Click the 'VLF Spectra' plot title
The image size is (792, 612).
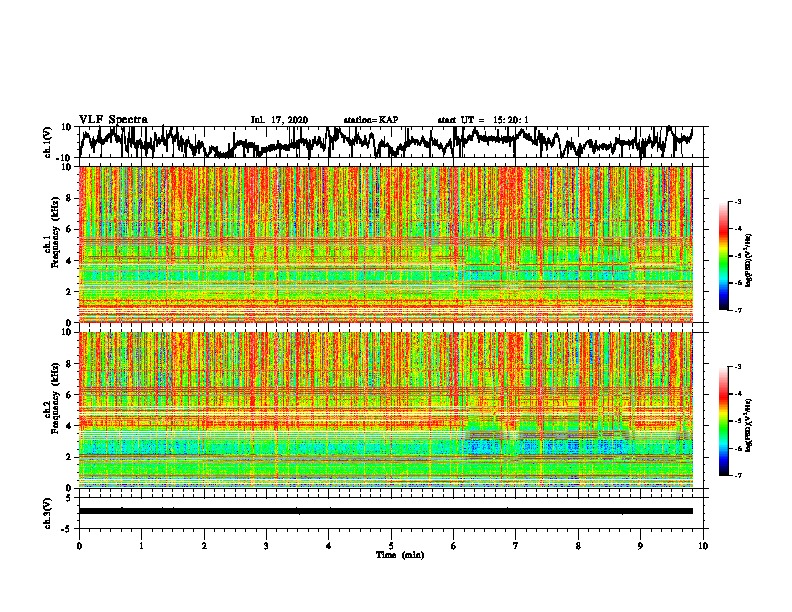pos(113,120)
